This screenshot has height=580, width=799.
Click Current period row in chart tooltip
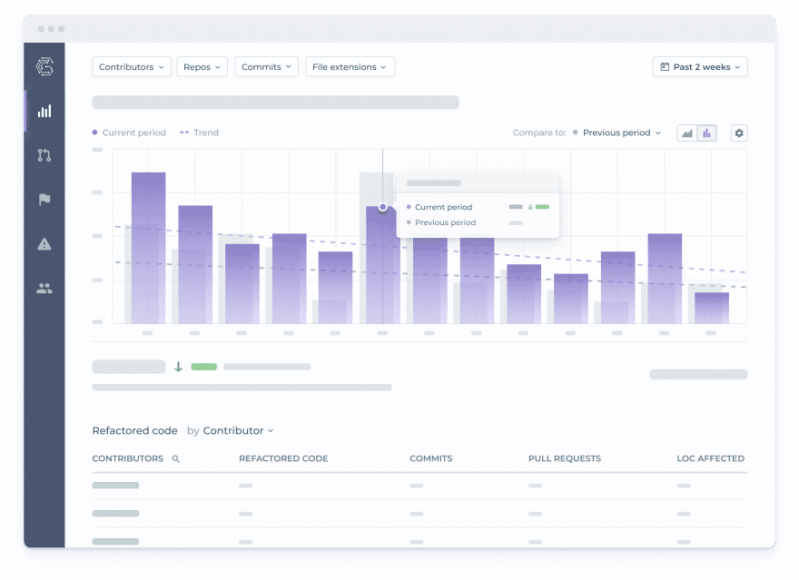pyautogui.click(x=478, y=207)
